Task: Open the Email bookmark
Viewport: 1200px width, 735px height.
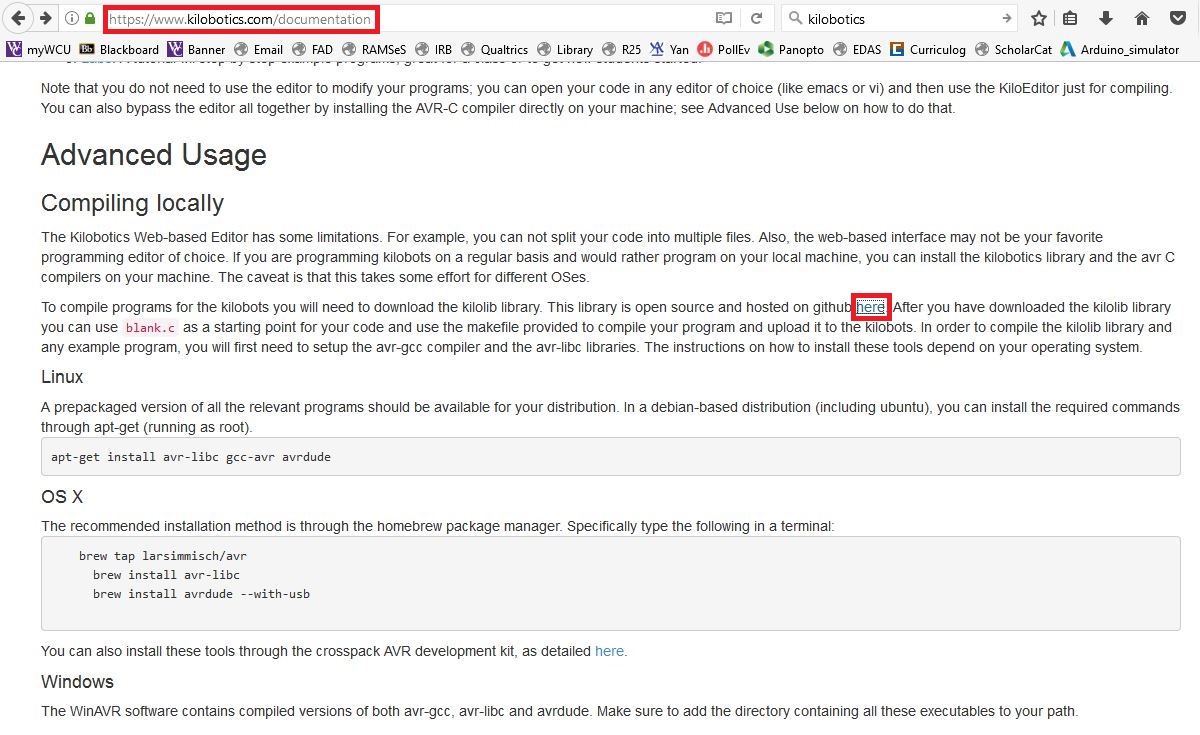Action: (259, 49)
